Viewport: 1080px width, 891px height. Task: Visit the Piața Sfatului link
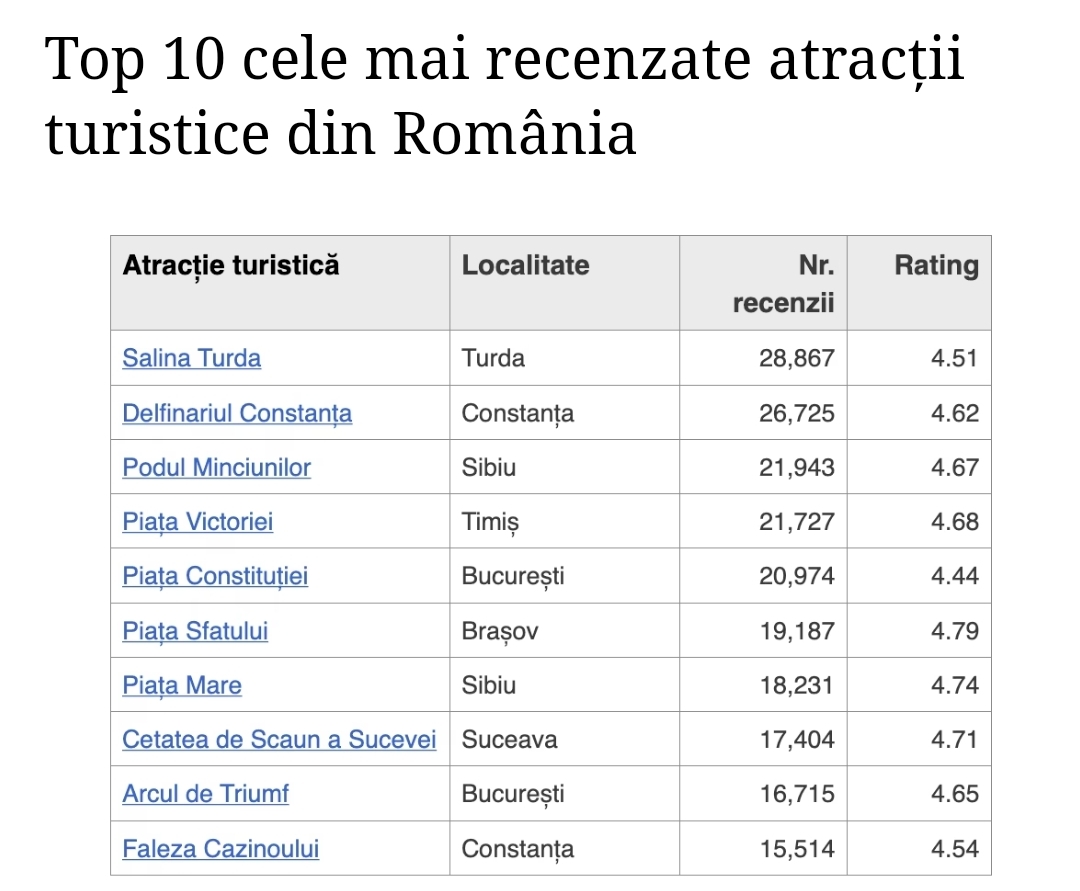pos(195,631)
